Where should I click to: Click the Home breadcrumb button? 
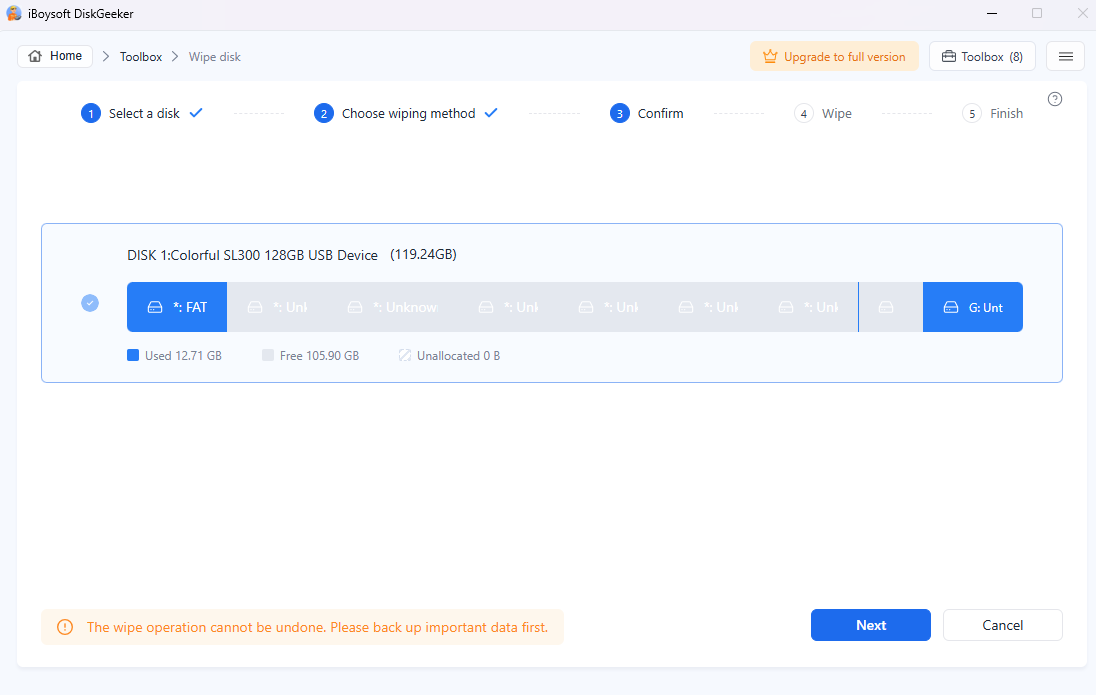[55, 56]
